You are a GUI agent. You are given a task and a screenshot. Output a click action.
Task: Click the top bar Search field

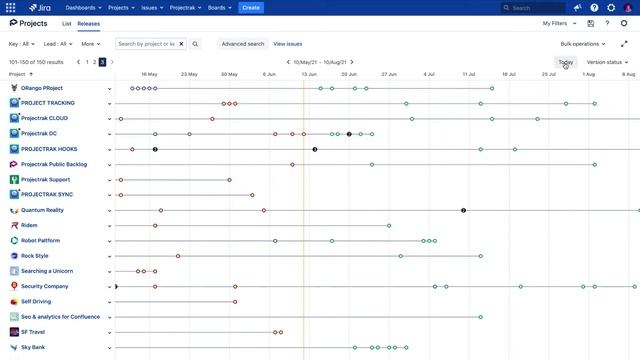(x=533, y=8)
